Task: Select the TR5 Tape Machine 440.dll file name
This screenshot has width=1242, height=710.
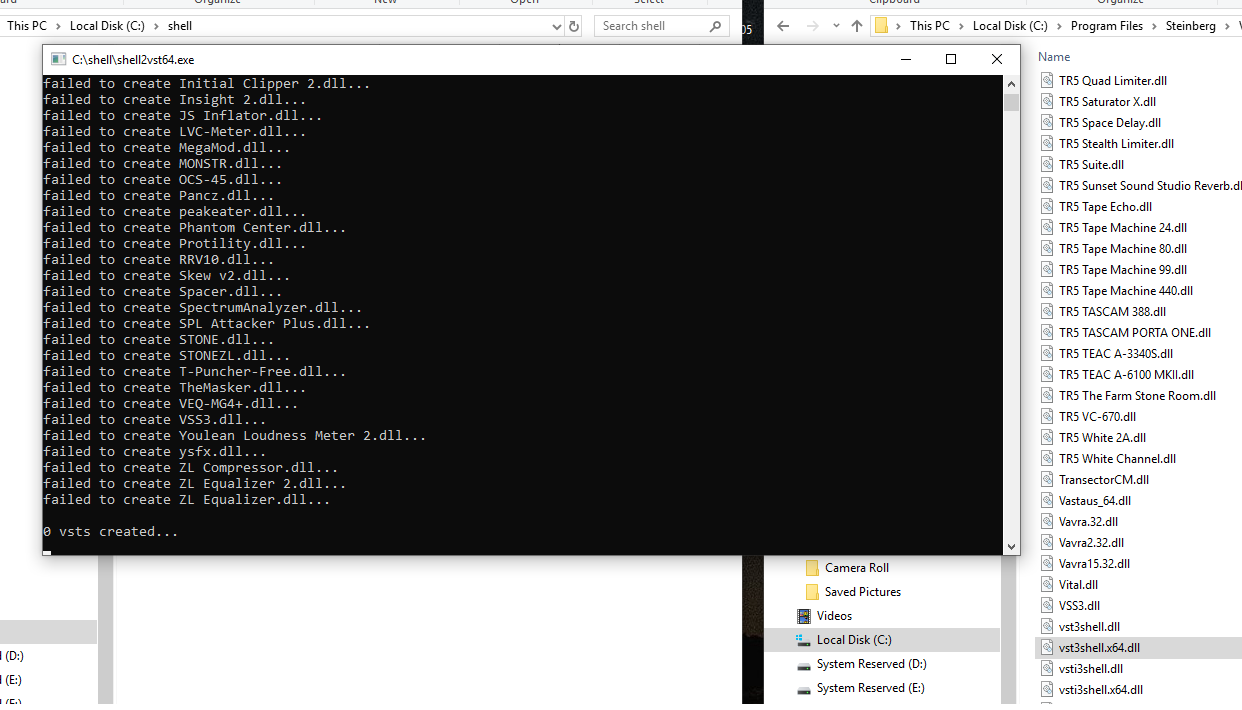Action: [x=1126, y=291]
